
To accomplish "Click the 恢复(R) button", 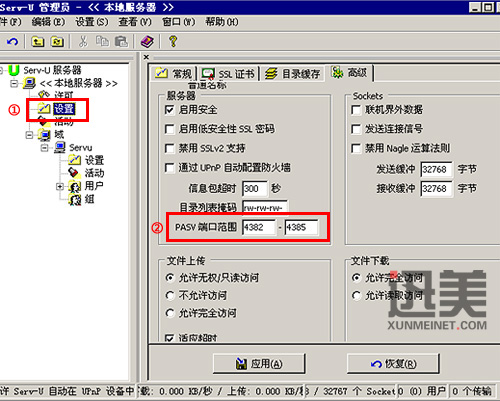I will [x=393, y=363].
